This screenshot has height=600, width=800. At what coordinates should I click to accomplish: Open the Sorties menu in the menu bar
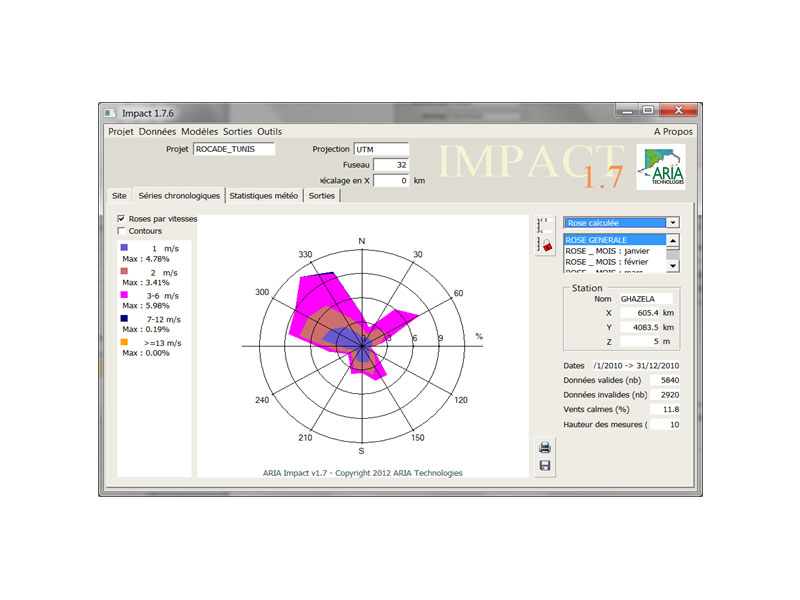point(237,132)
